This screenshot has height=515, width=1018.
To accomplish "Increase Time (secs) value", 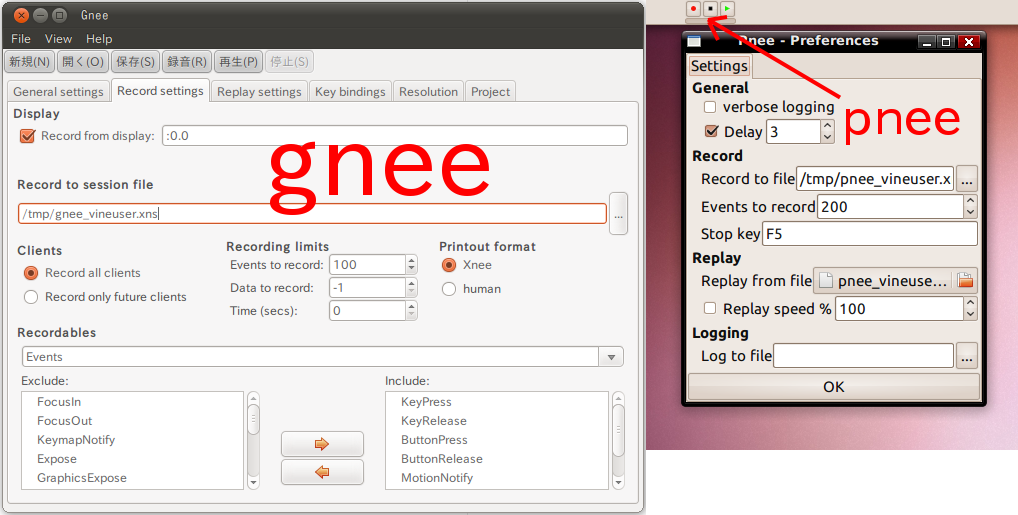I will pos(412,307).
